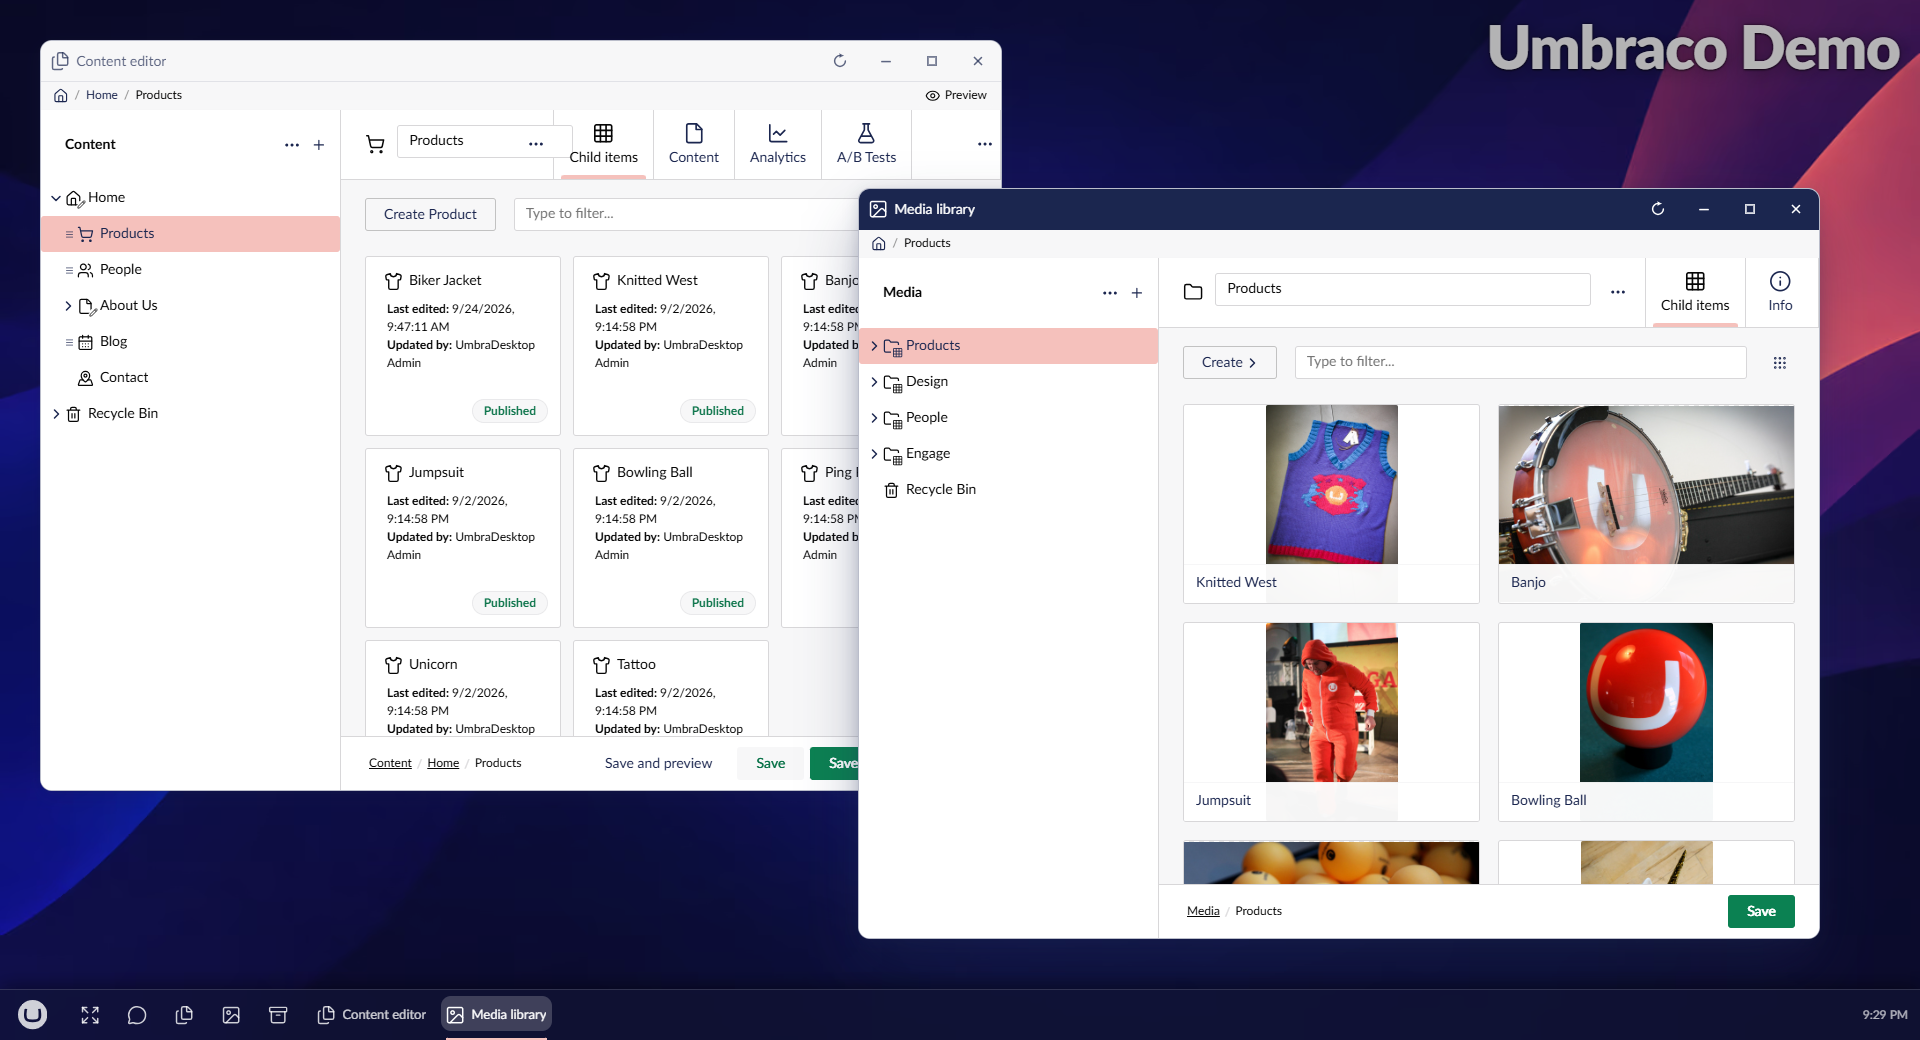1920x1040 pixels.
Task: Open the Content tab in Content editor
Action: coord(694,145)
